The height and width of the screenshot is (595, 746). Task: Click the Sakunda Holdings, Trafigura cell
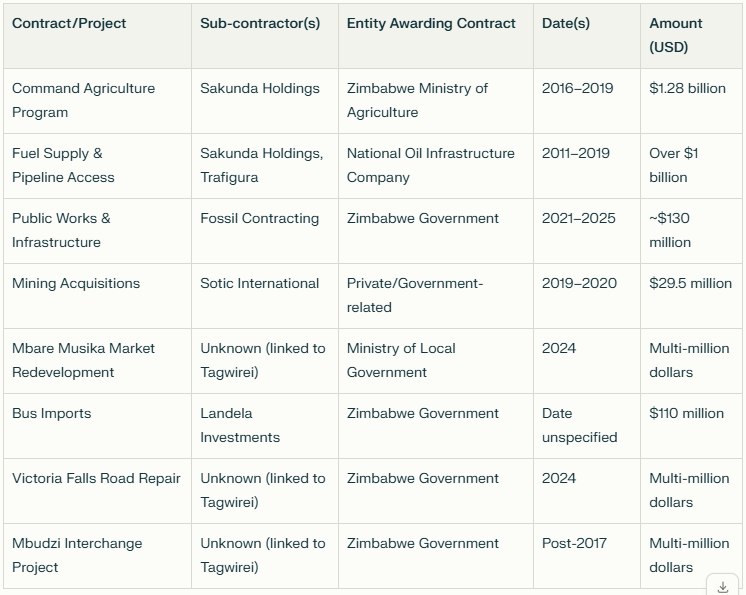pos(261,165)
